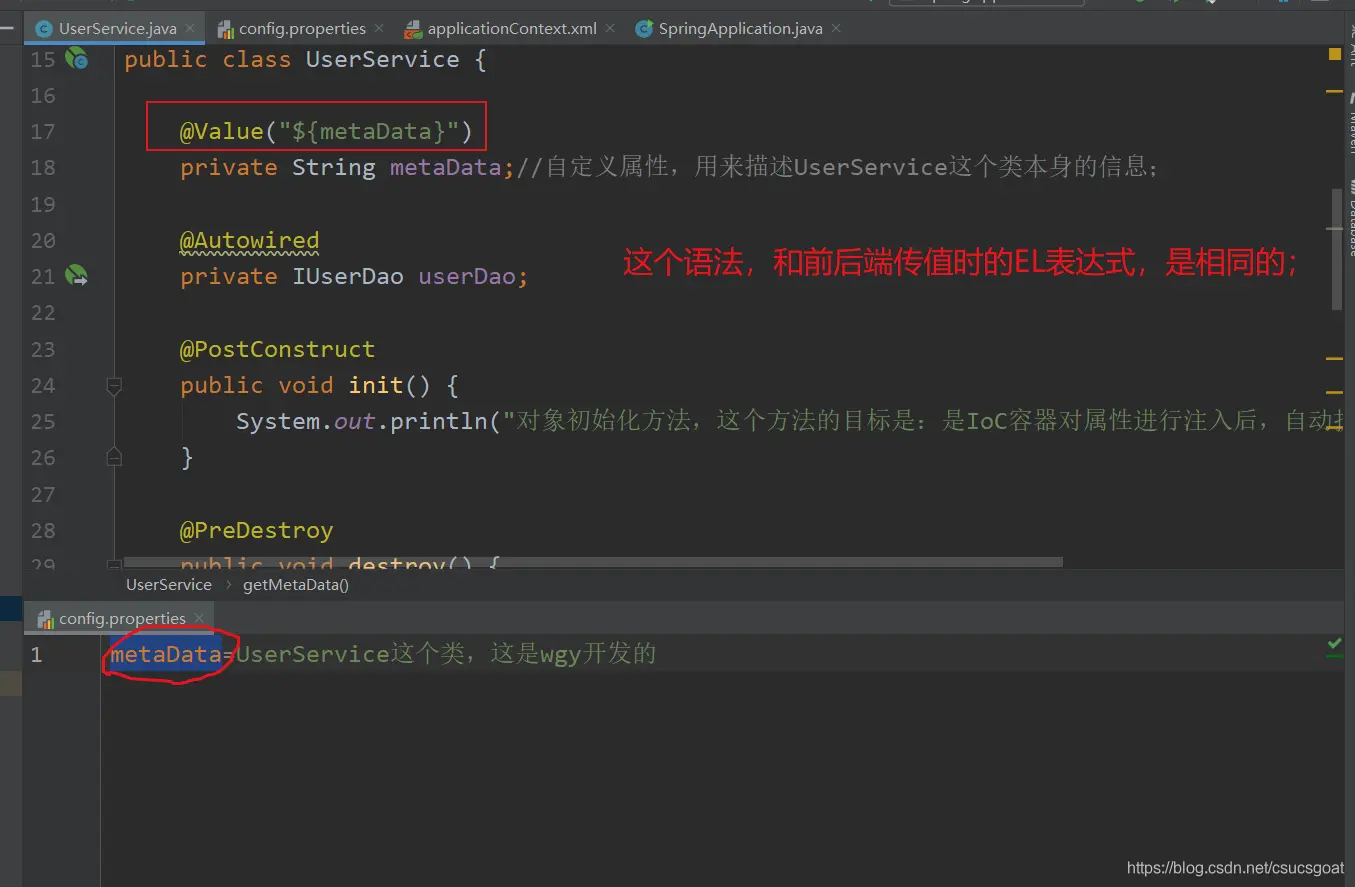The height and width of the screenshot is (887, 1355).
Task: Click UserService in the breadcrumb bar
Action: (x=168, y=585)
